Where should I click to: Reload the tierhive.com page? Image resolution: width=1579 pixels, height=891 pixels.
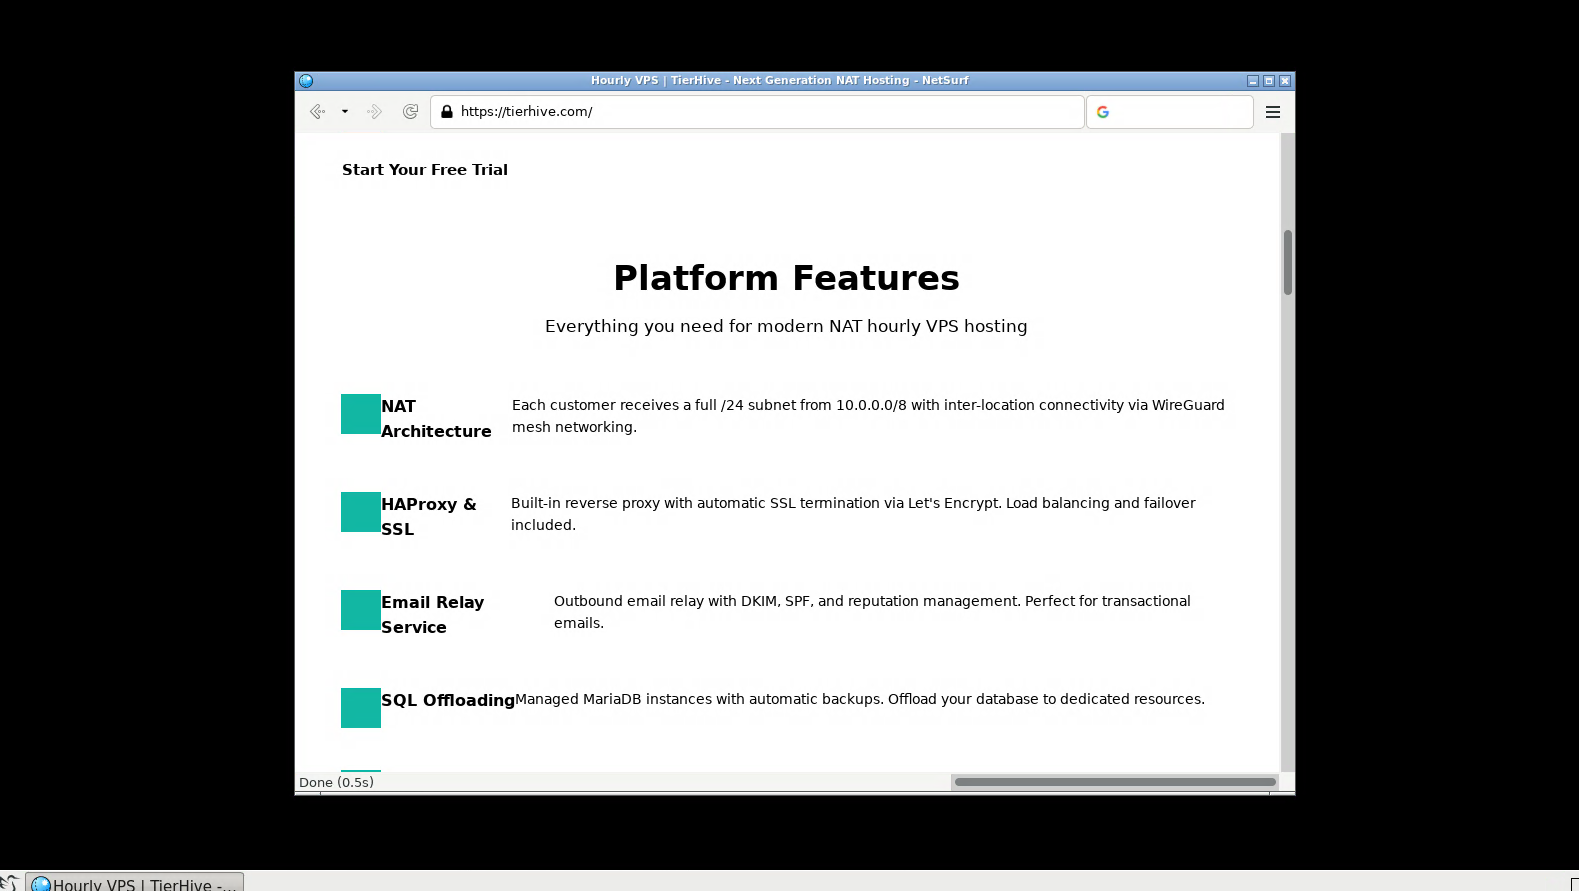pyautogui.click(x=410, y=112)
